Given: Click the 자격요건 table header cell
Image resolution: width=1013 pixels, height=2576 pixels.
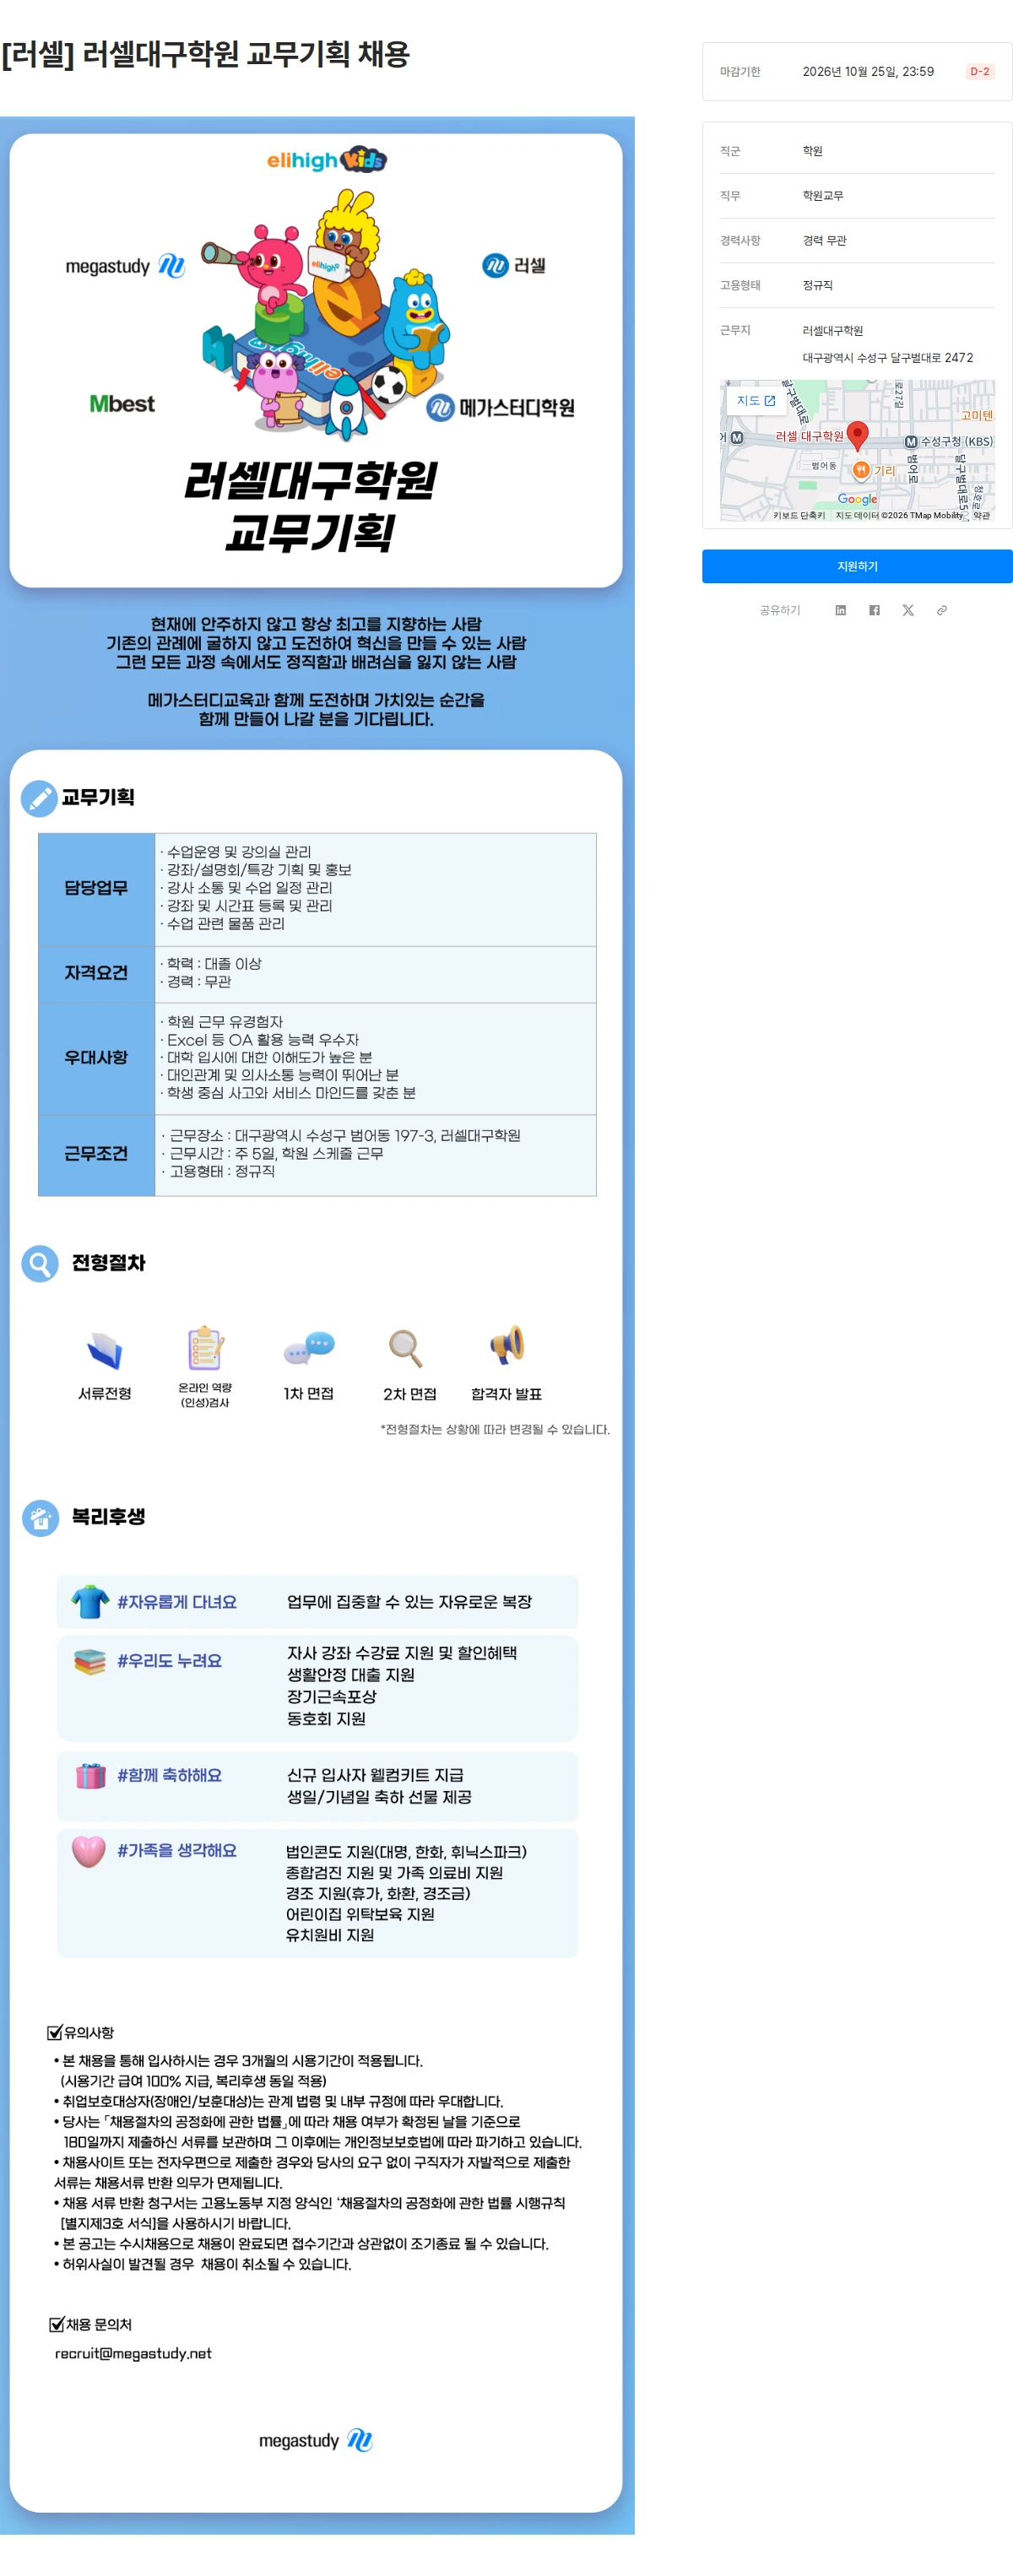Looking at the screenshot, I should (x=97, y=974).
